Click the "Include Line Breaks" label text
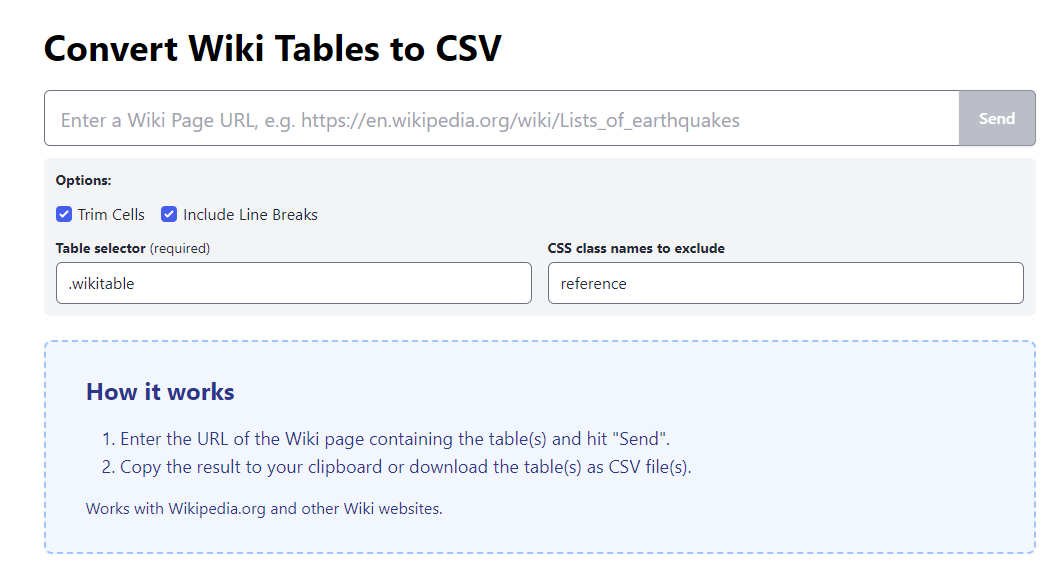 [x=250, y=215]
